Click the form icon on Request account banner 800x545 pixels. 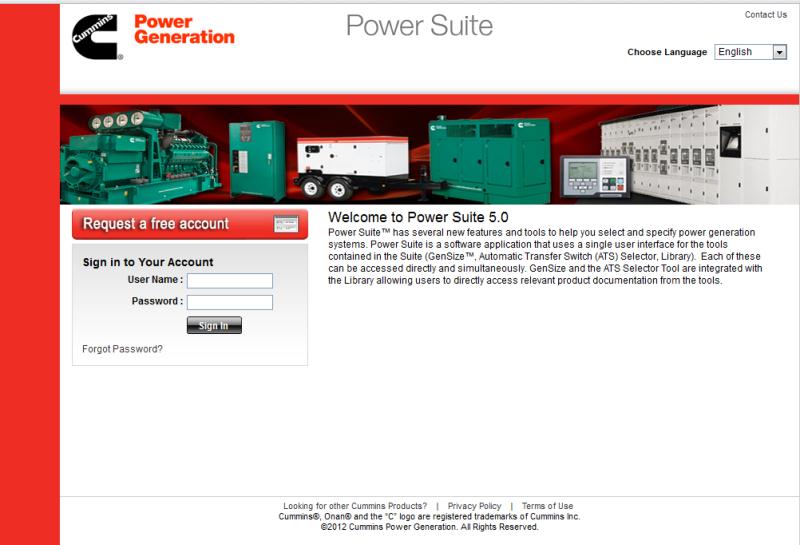286,224
